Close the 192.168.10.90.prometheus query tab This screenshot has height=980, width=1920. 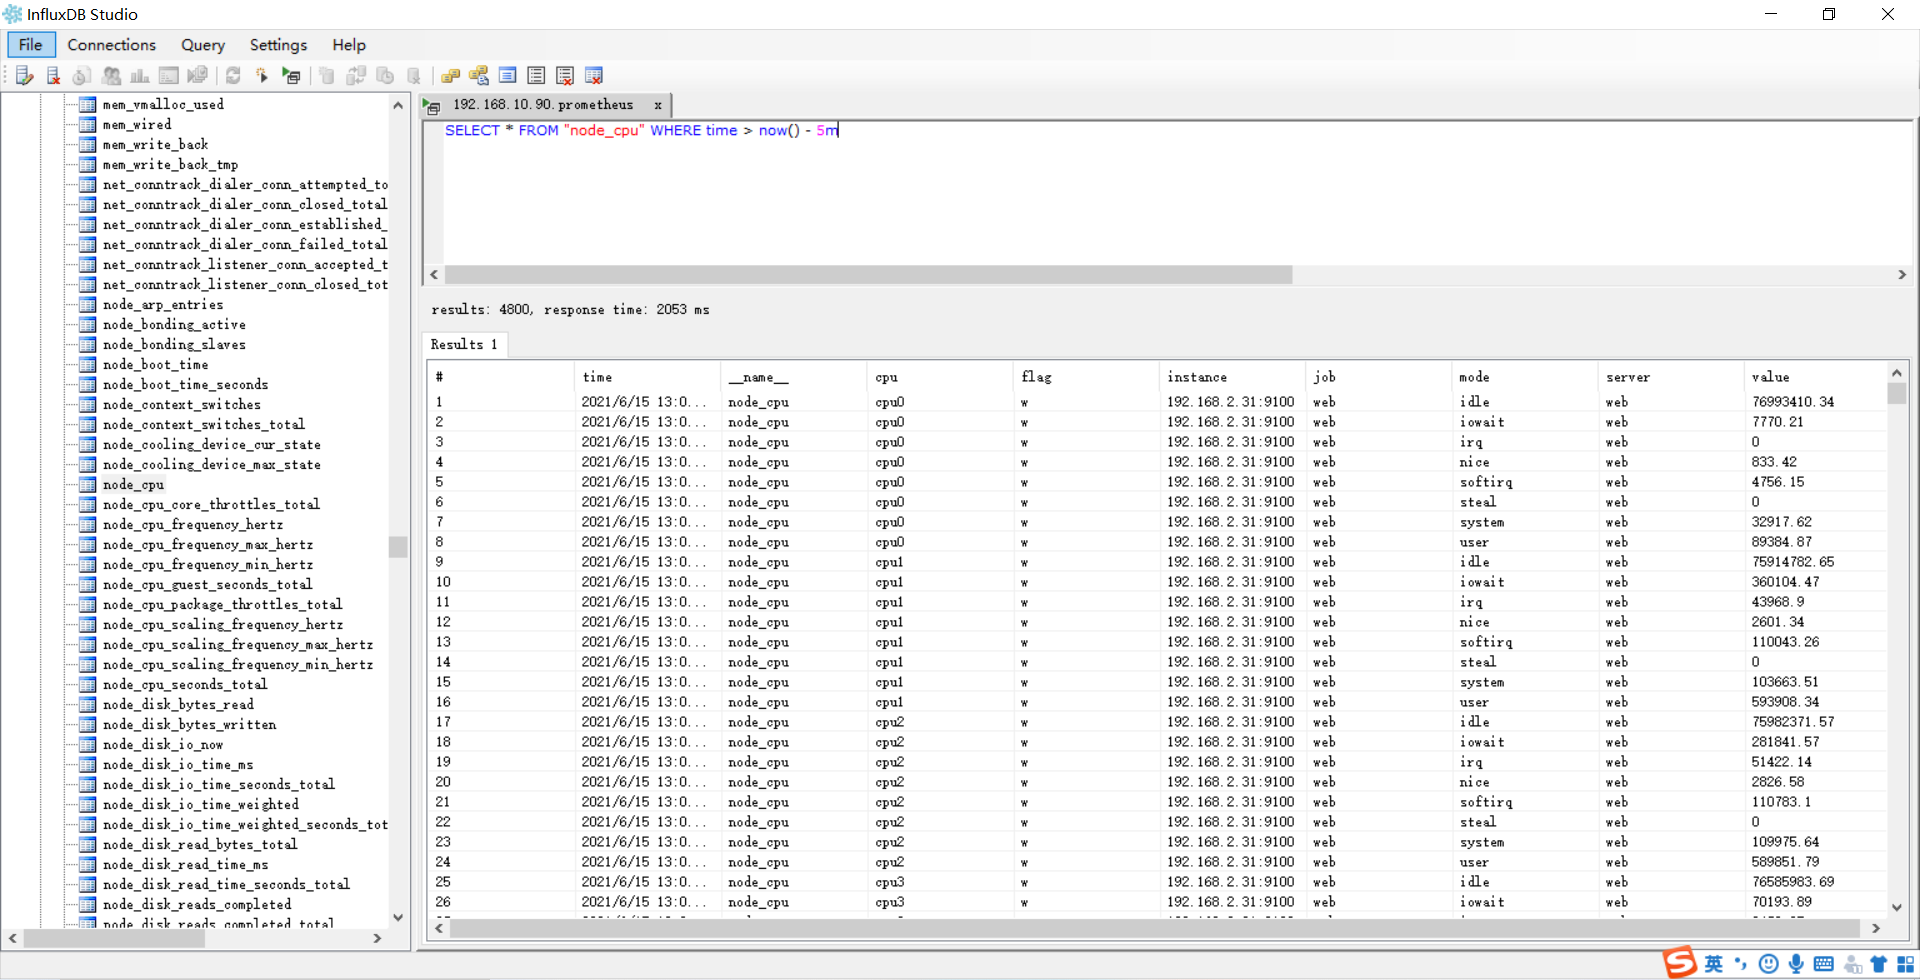pyautogui.click(x=658, y=105)
